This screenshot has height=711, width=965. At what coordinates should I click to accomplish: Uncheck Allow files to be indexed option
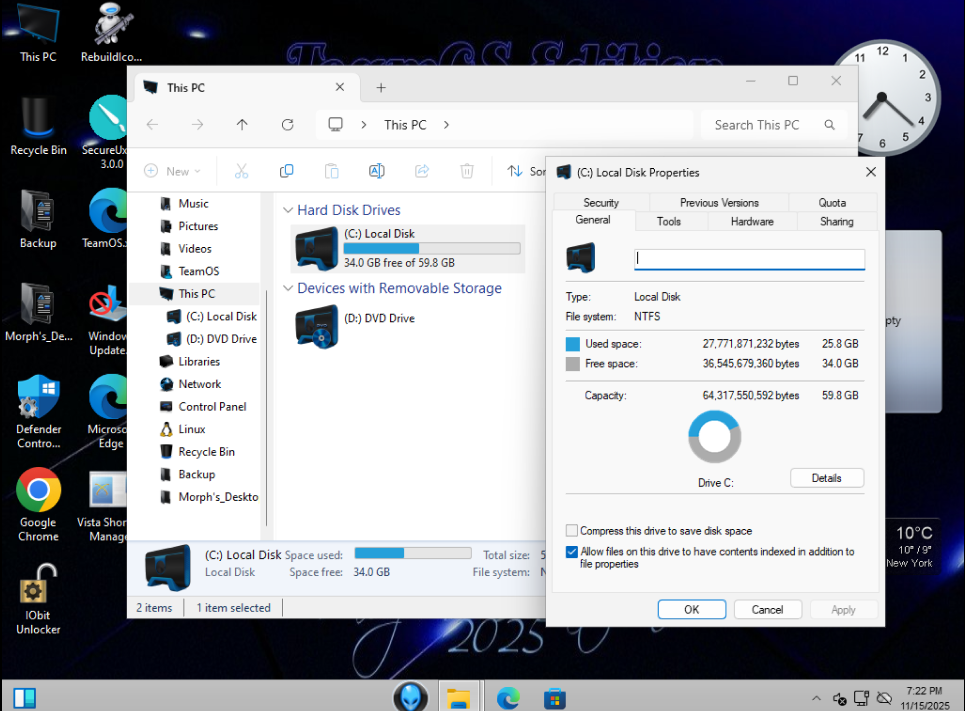(572, 552)
